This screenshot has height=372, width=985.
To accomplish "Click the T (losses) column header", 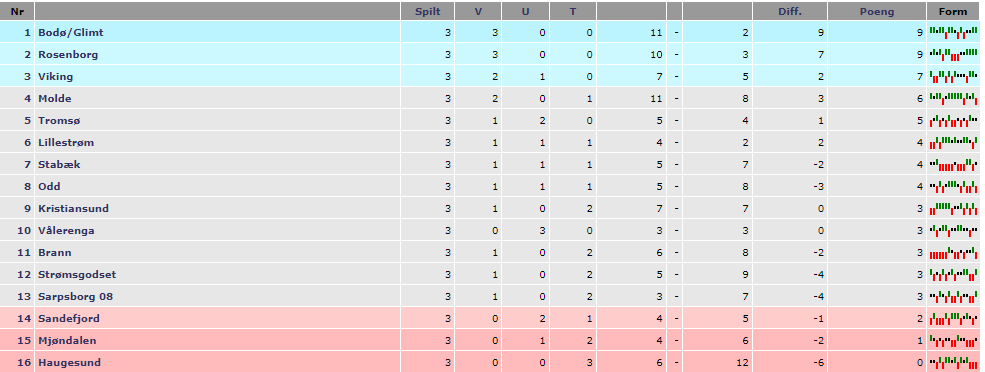I will (x=573, y=11).
